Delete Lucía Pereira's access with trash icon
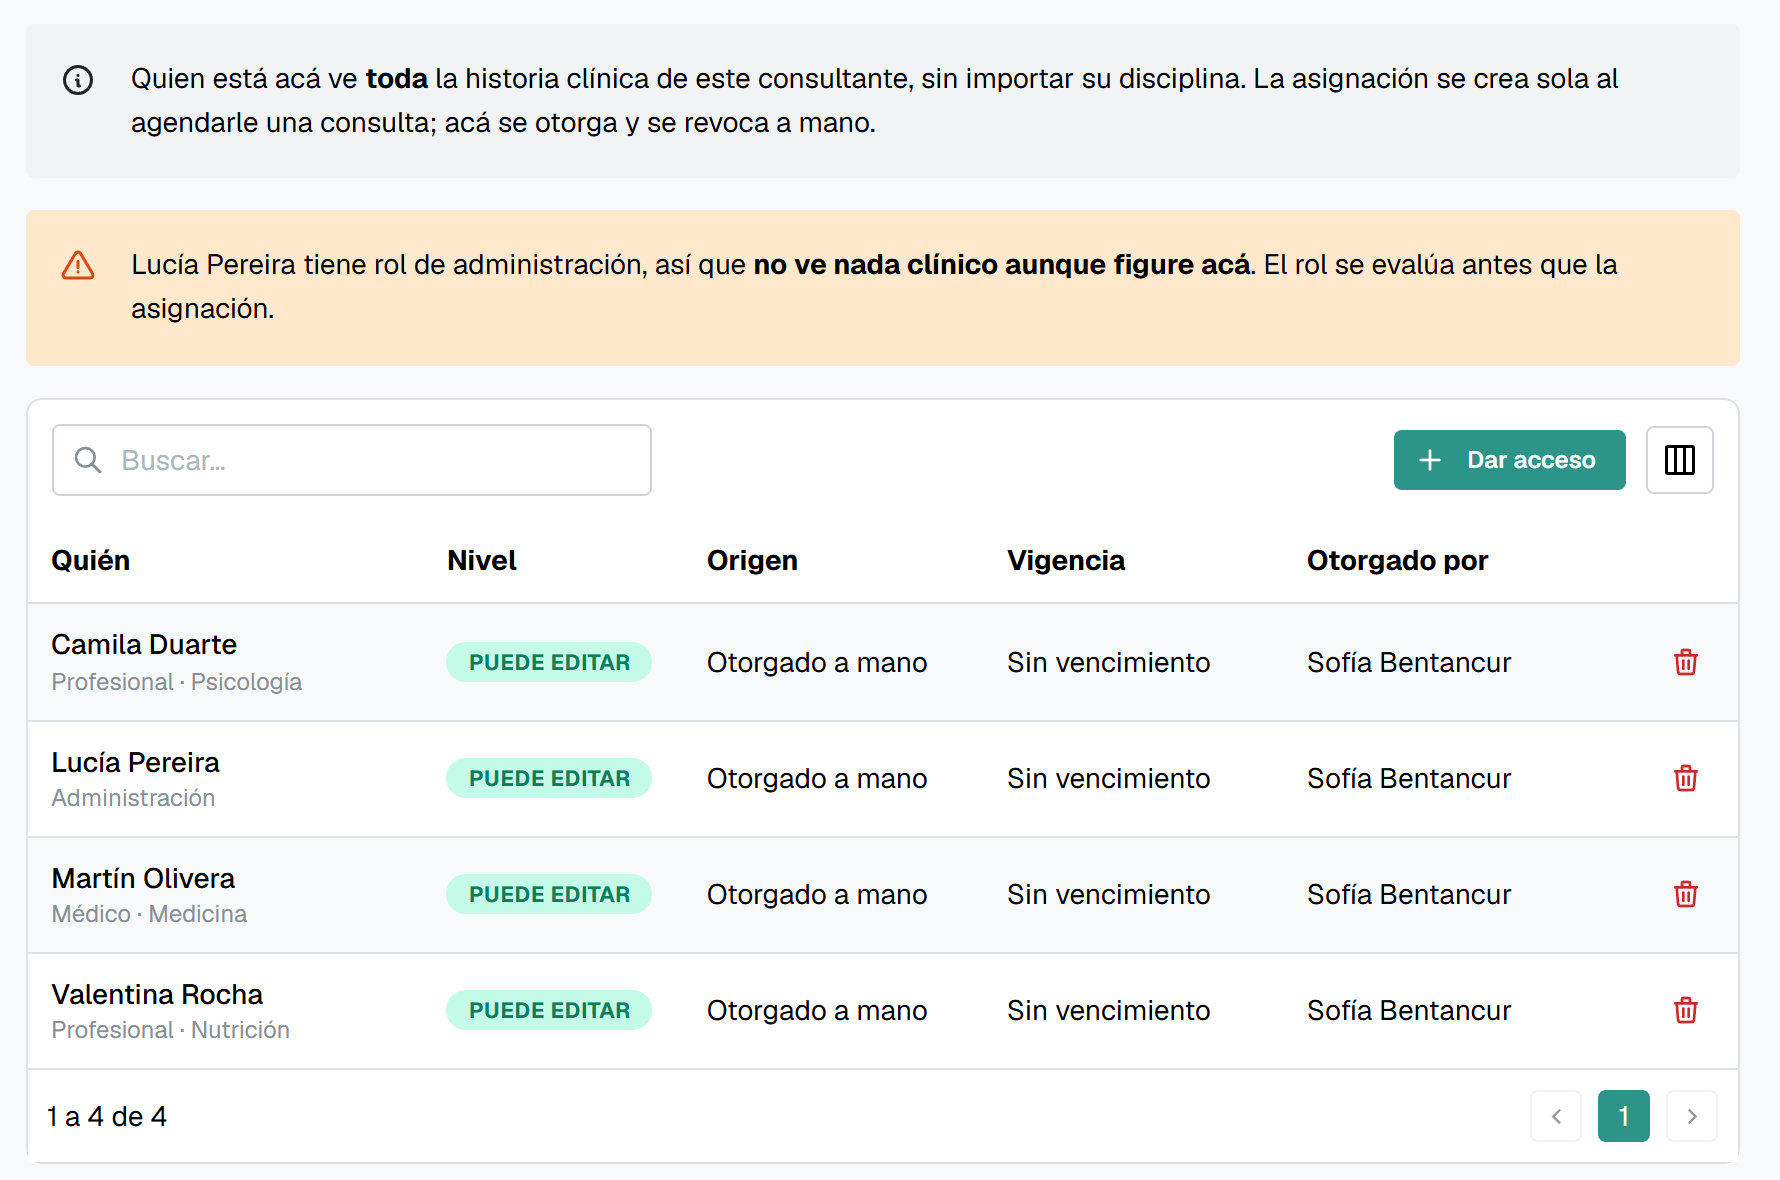The width and height of the screenshot is (1780, 1180). [x=1685, y=778]
